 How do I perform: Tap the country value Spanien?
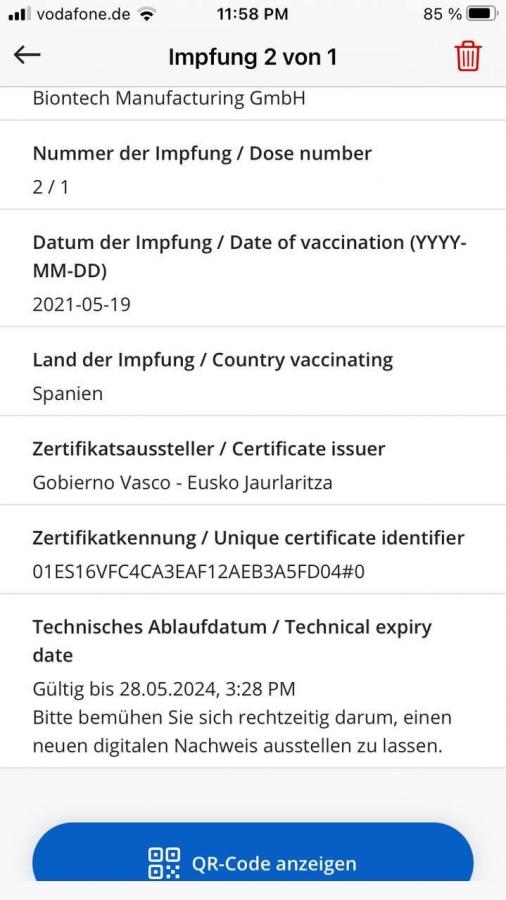coord(68,394)
